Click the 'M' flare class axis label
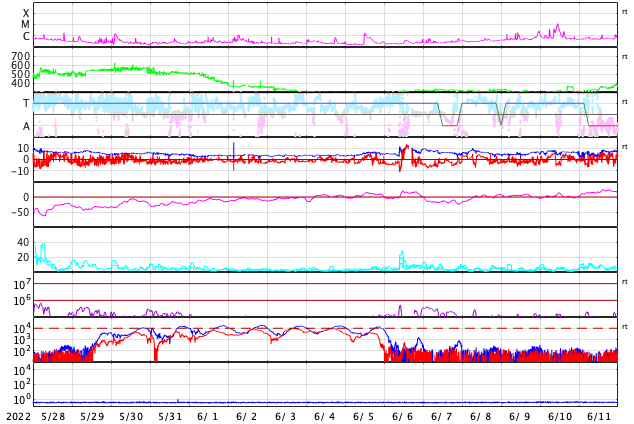The image size is (634, 424). point(25,25)
